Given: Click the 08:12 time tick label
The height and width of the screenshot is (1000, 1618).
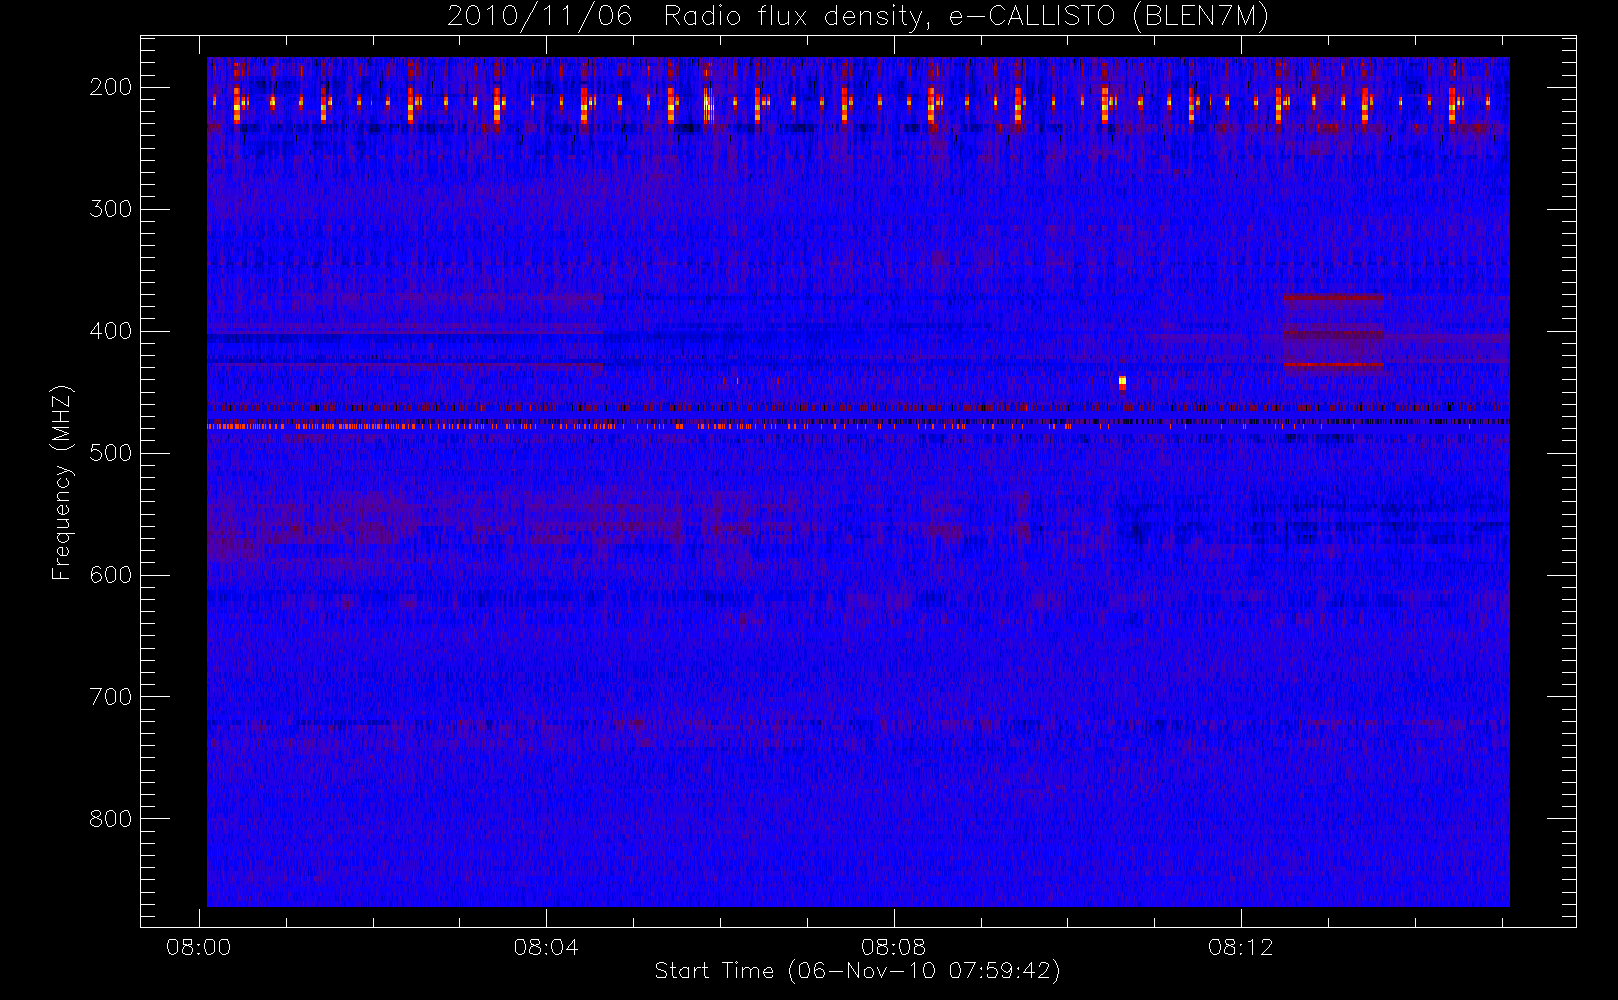Looking at the screenshot, I should click(1240, 947).
